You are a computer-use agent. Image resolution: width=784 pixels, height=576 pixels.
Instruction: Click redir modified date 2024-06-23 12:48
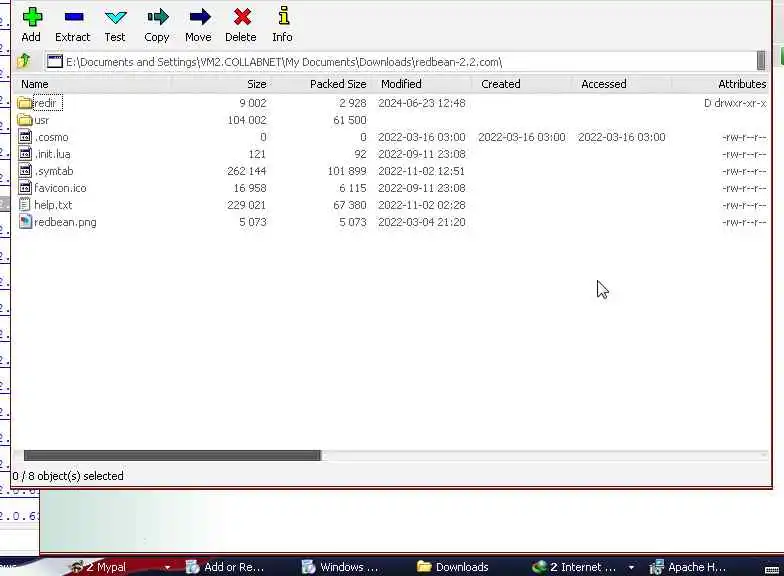click(422, 103)
